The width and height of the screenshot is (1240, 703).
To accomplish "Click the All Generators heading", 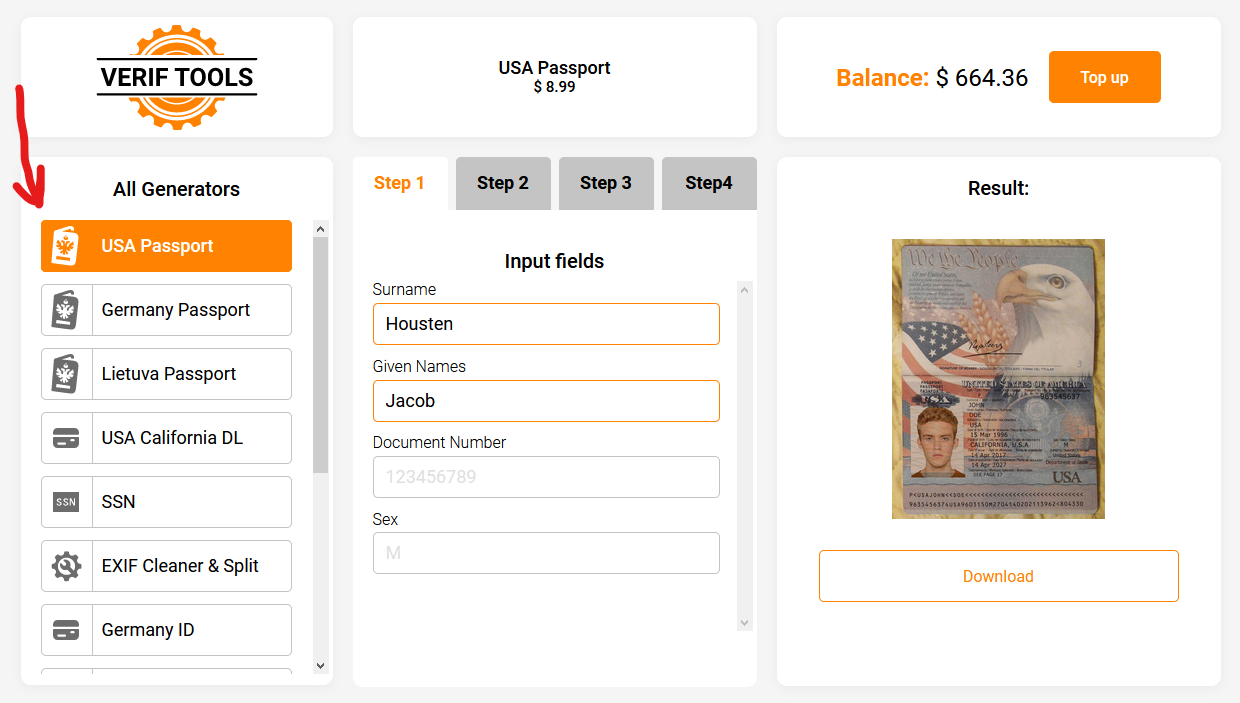I will coord(176,189).
